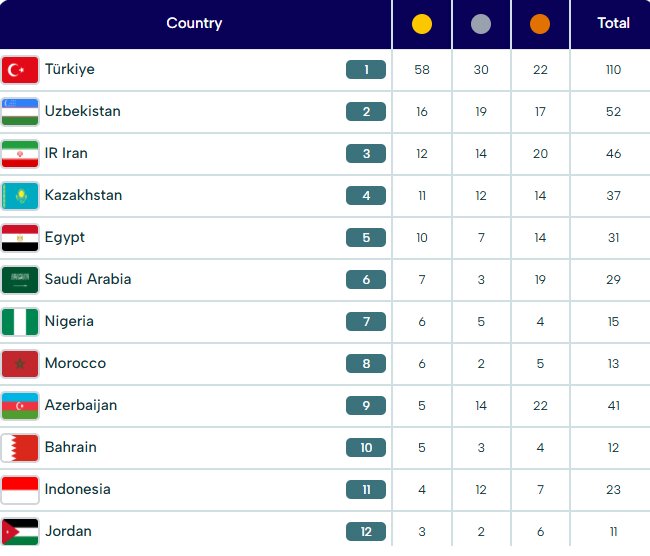Image resolution: width=650 pixels, height=556 pixels.
Task: Click the silver medal column header
Action: (x=481, y=24)
